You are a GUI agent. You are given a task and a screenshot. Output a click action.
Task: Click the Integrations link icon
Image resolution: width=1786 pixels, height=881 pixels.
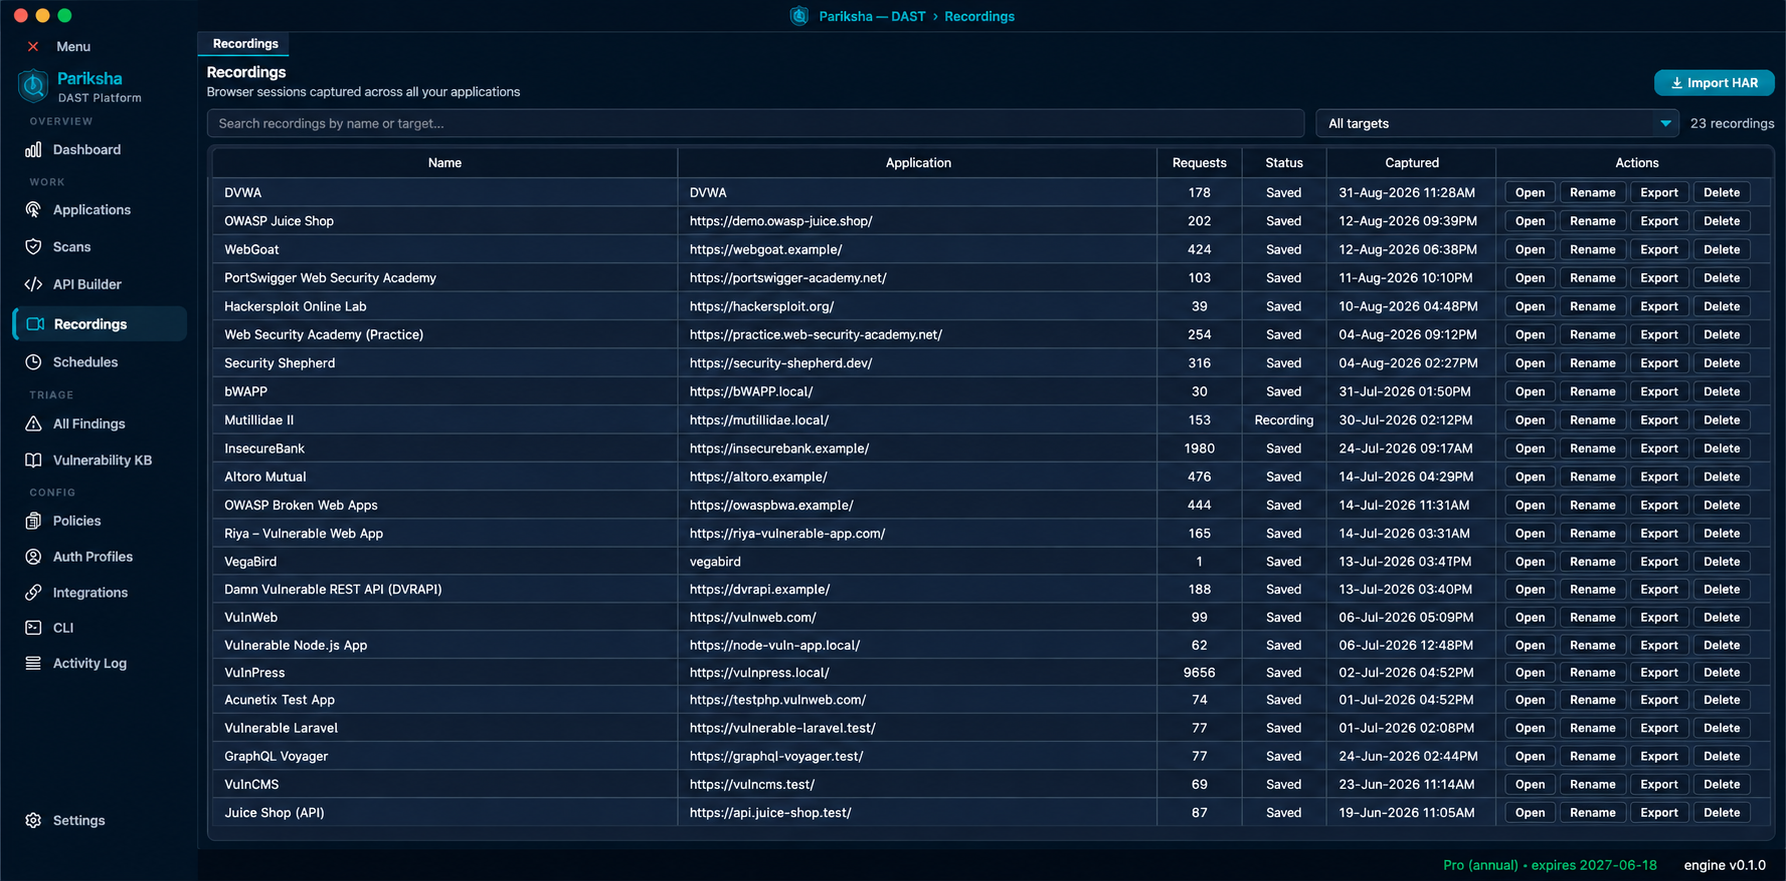click(x=33, y=593)
